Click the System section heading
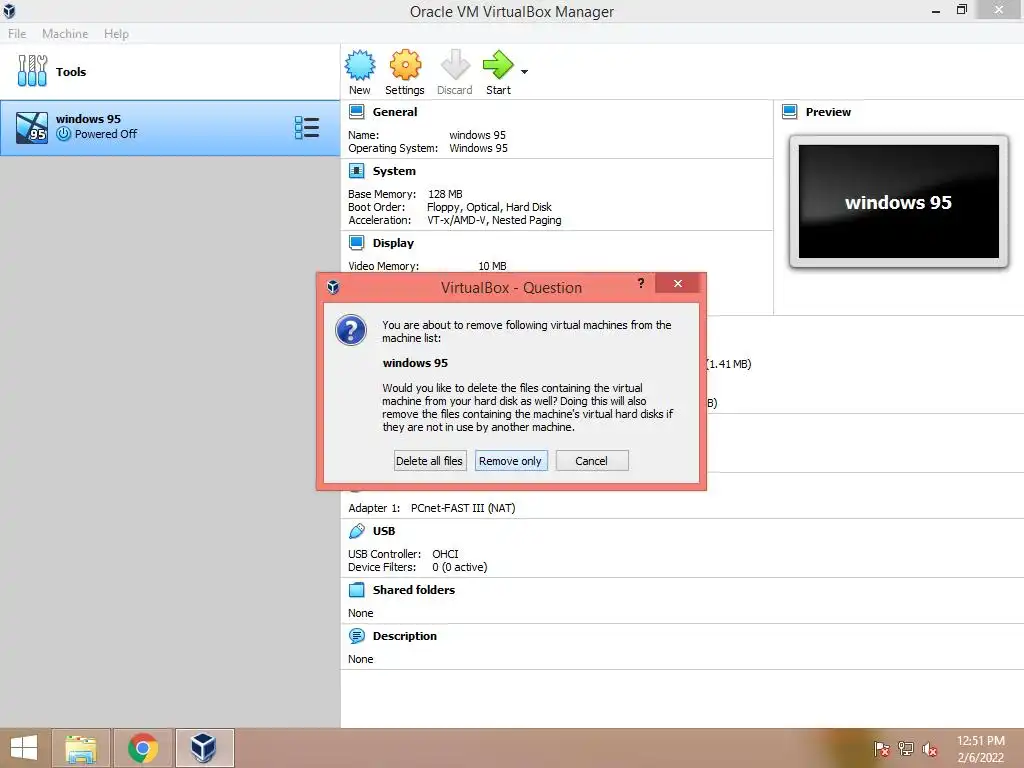Viewport: 1024px width, 768px height. pyautogui.click(x=394, y=171)
